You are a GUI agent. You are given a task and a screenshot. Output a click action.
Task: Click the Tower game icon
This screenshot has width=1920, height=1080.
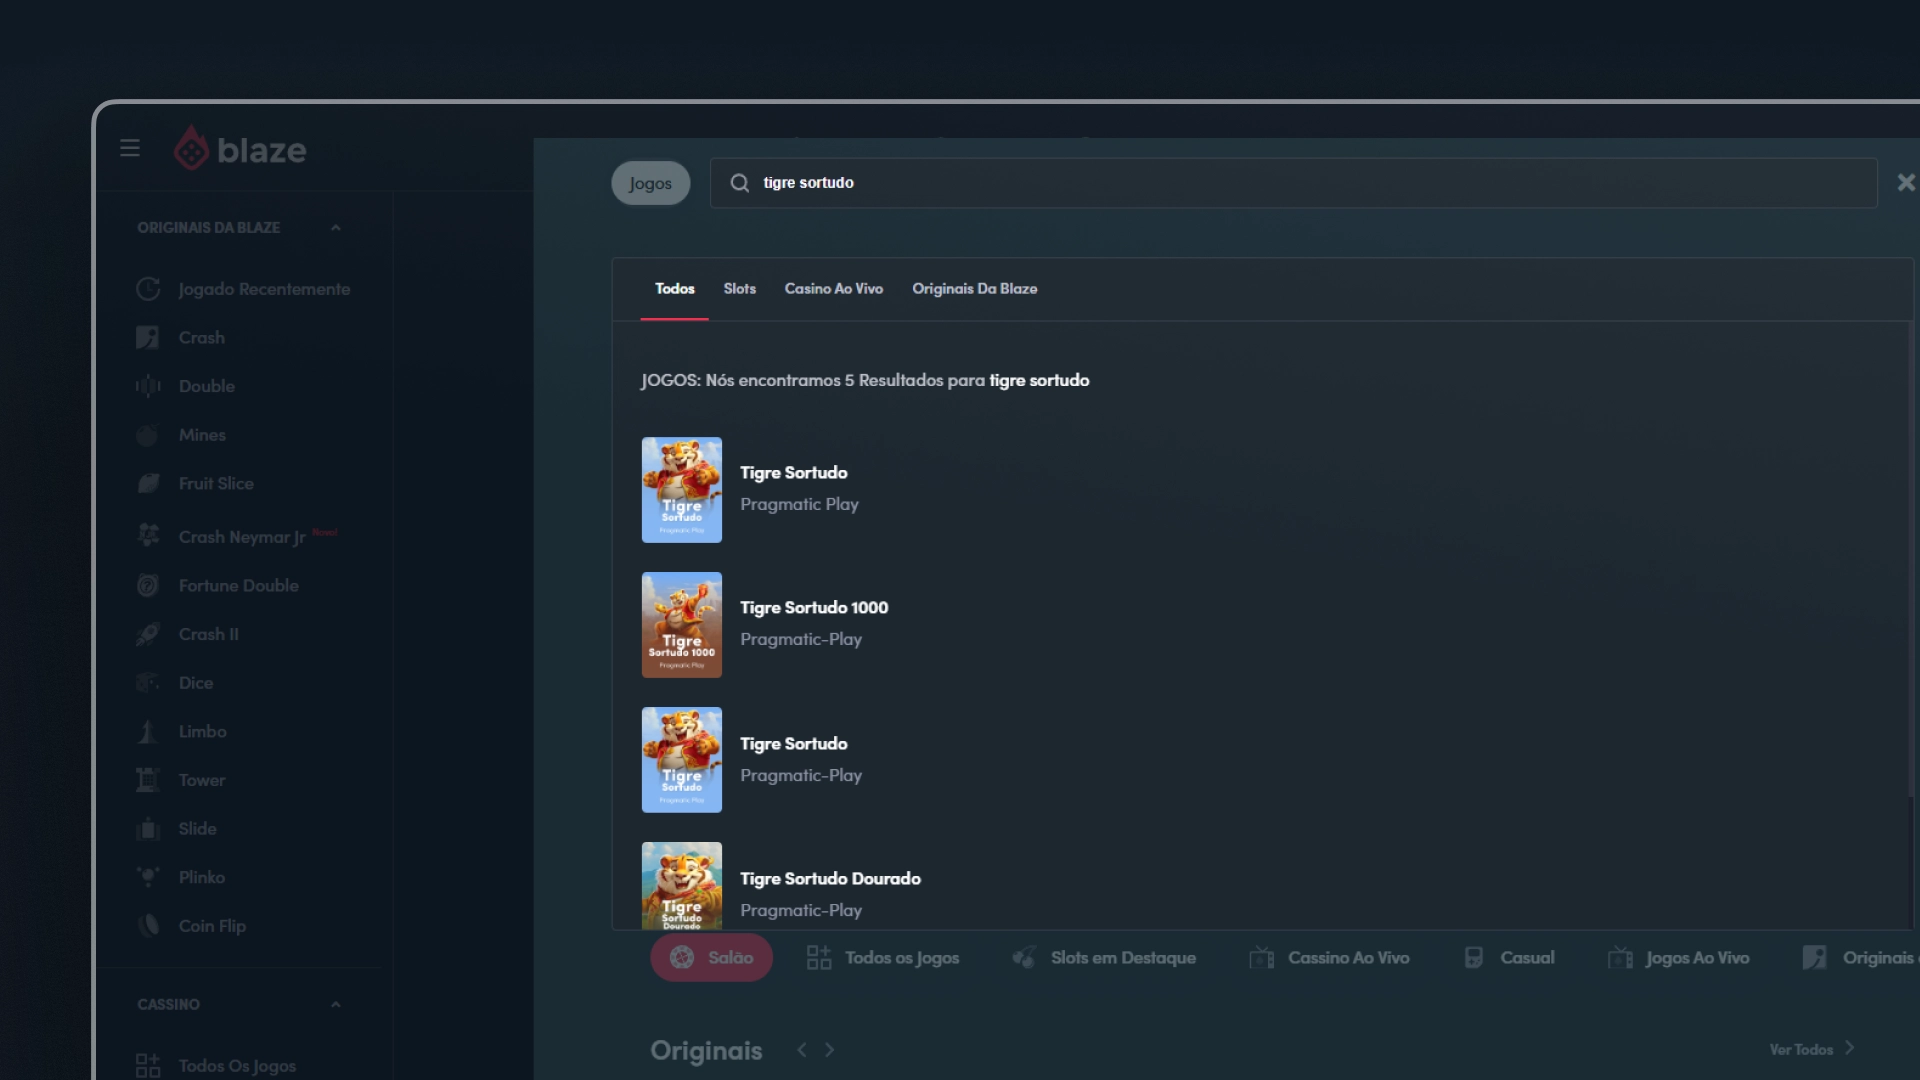pos(148,780)
